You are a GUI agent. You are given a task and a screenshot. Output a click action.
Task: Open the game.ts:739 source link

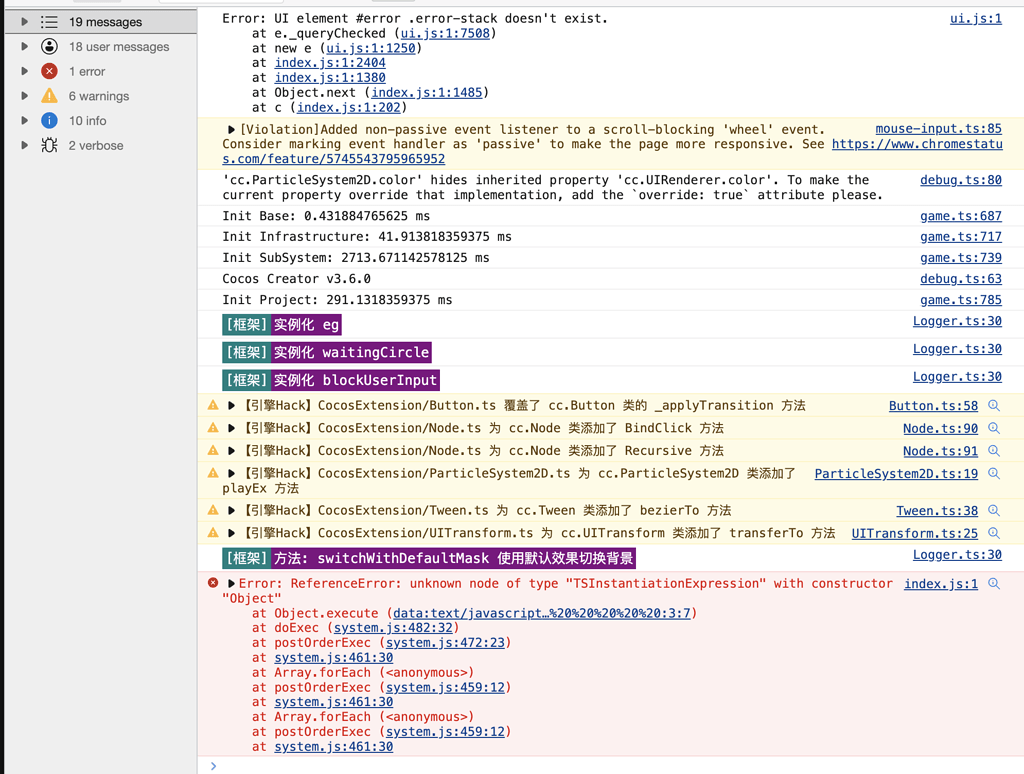(960, 258)
